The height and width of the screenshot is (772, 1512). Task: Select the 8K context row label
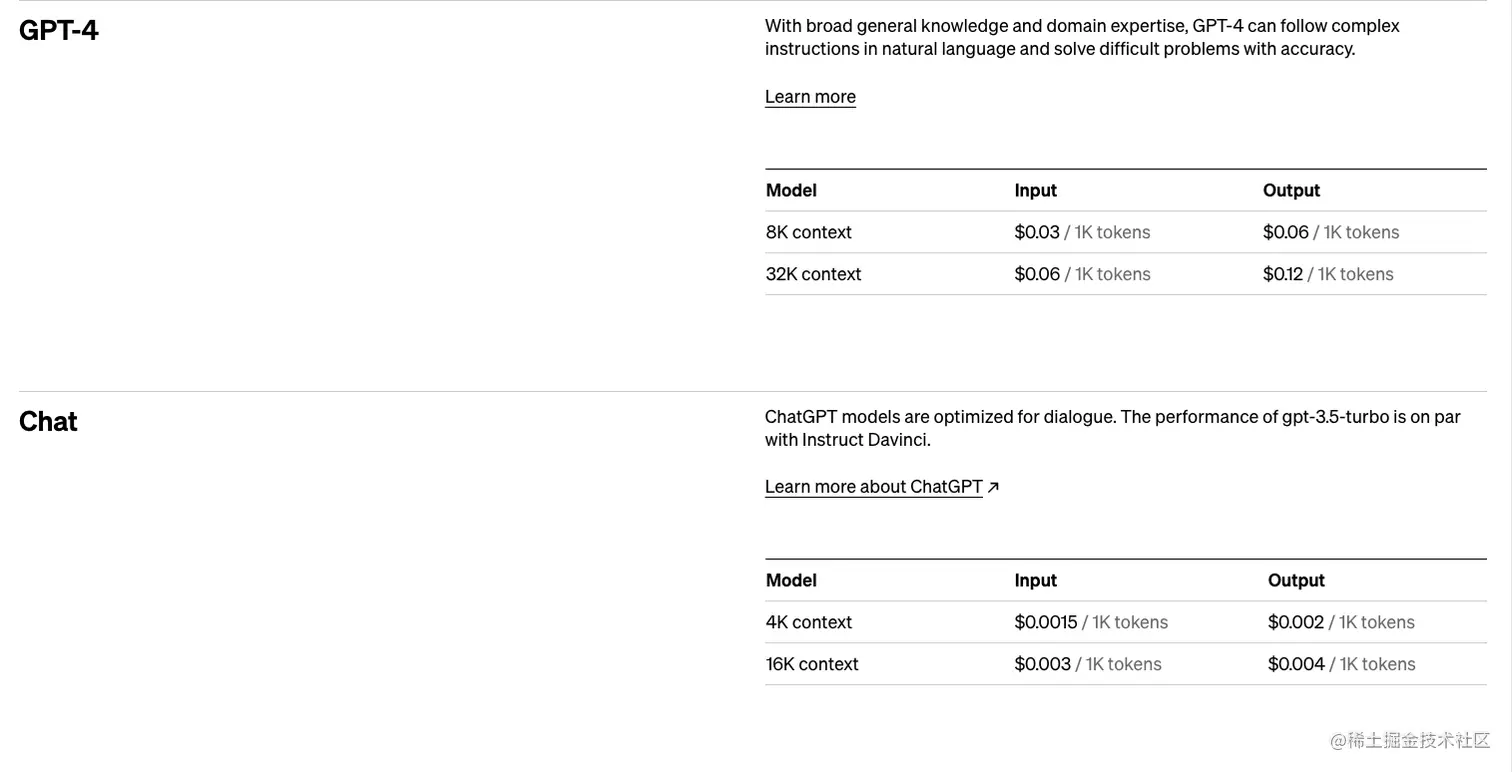point(808,232)
